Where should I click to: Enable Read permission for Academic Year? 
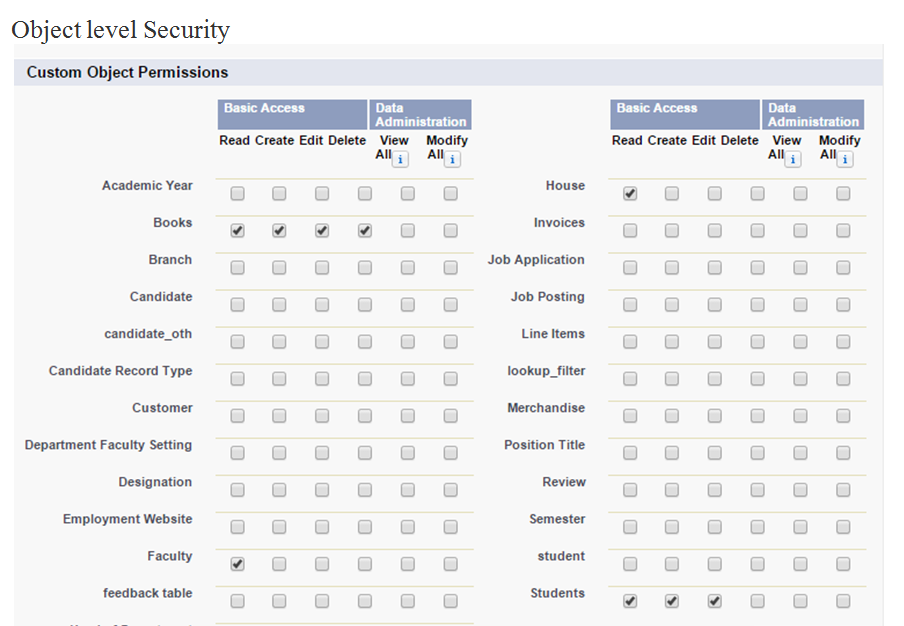click(x=237, y=194)
